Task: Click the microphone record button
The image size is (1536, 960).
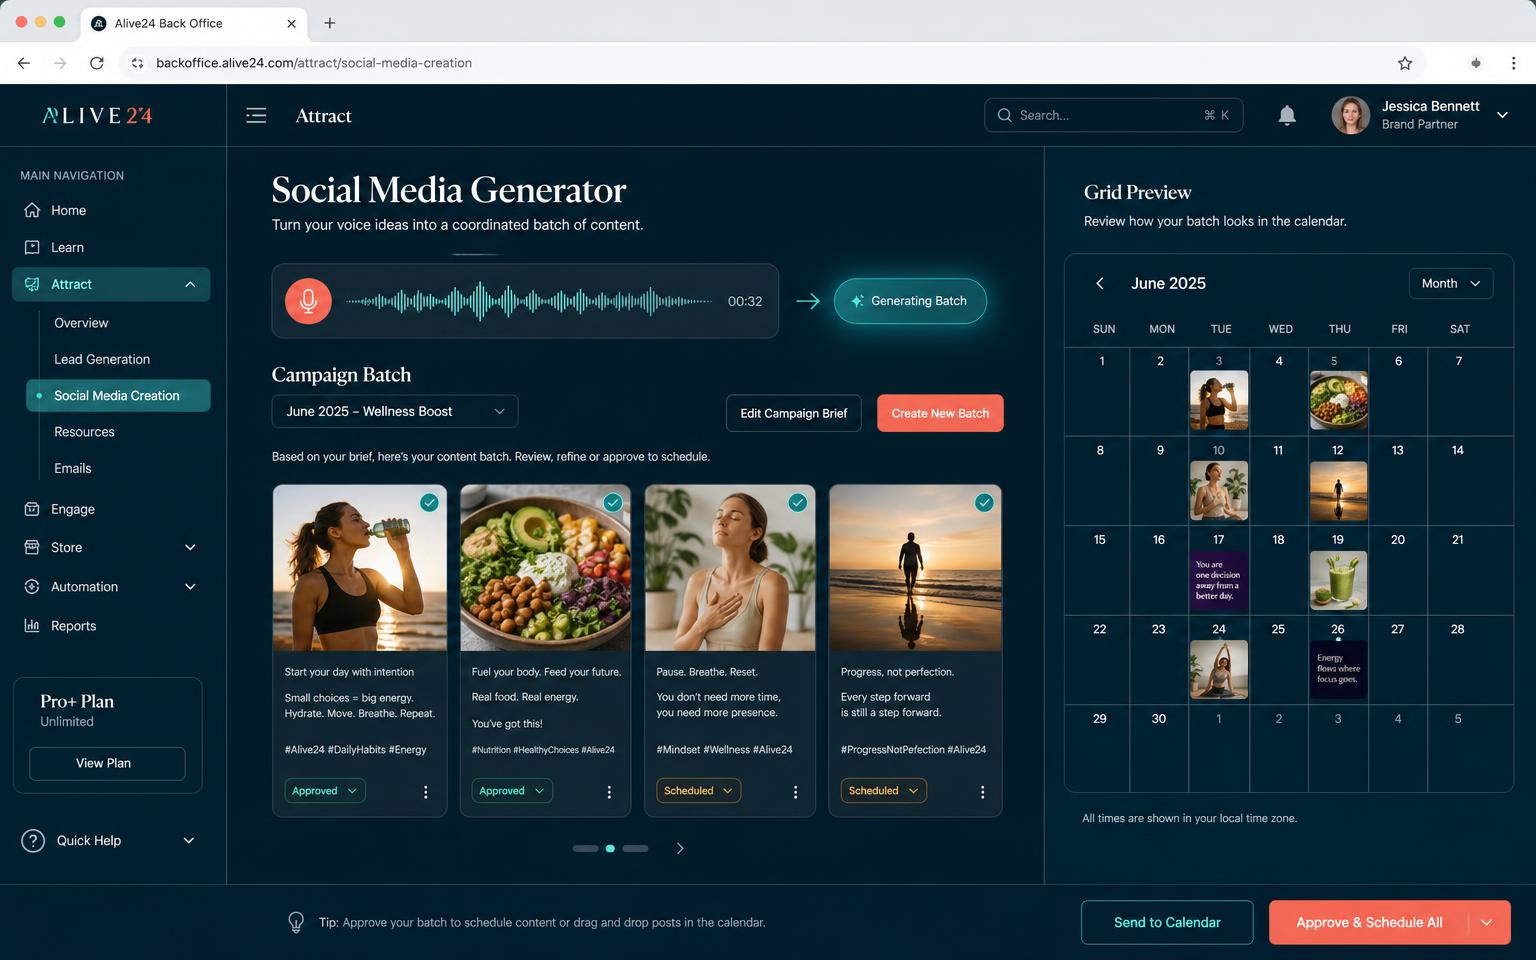Action: click(308, 301)
